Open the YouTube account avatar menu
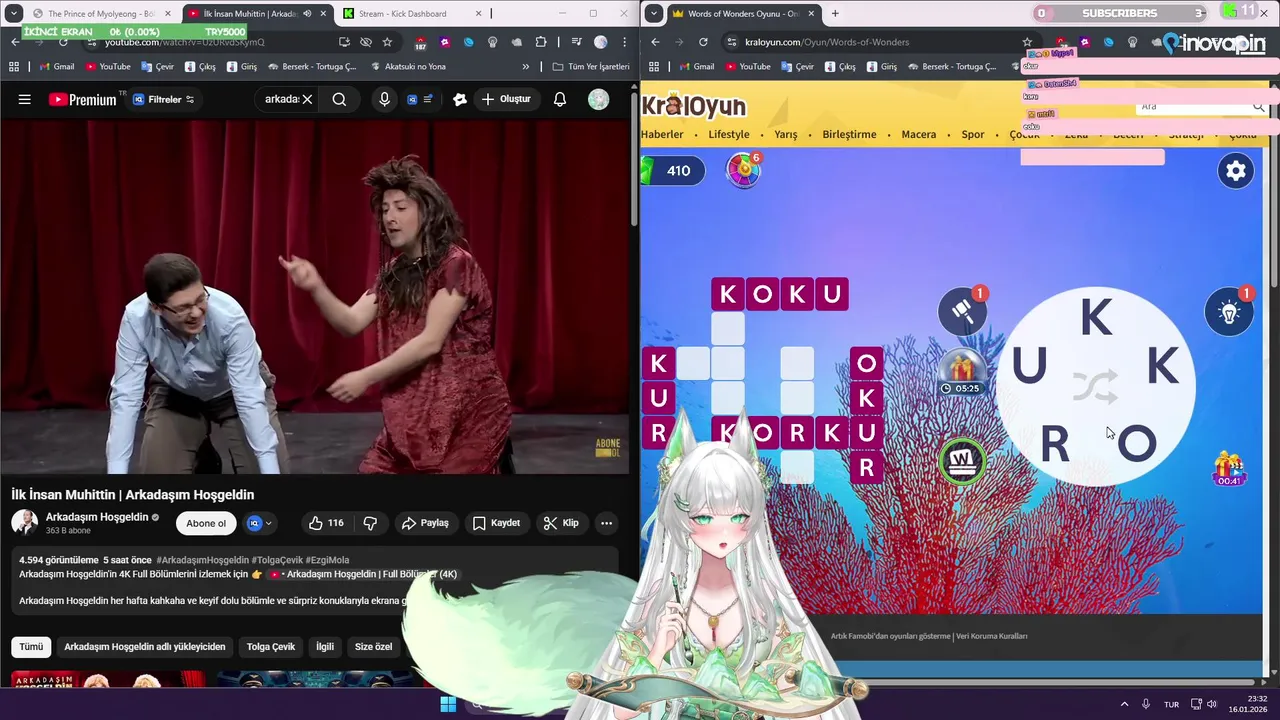This screenshot has height=720, width=1280. tap(598, 99)
